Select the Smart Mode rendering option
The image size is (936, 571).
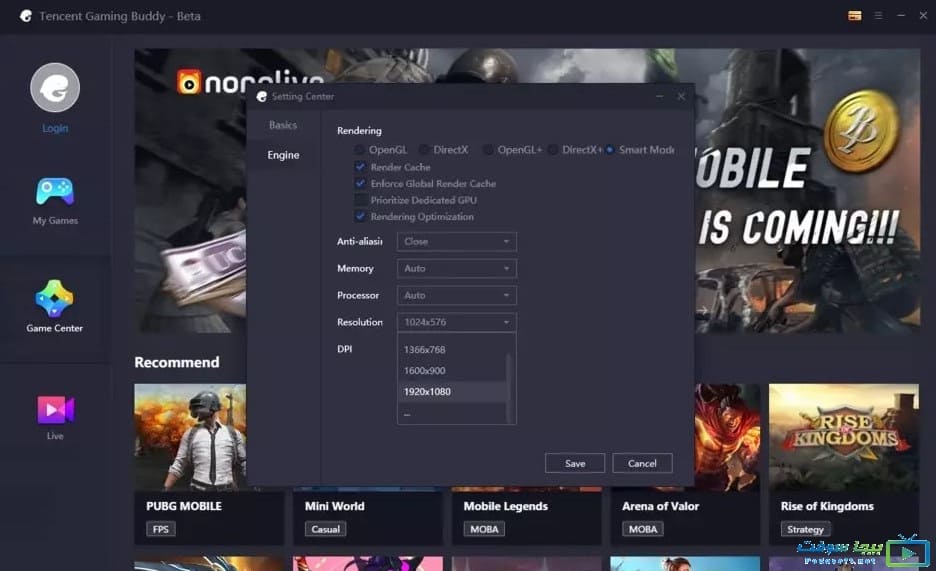pos(609,150)
